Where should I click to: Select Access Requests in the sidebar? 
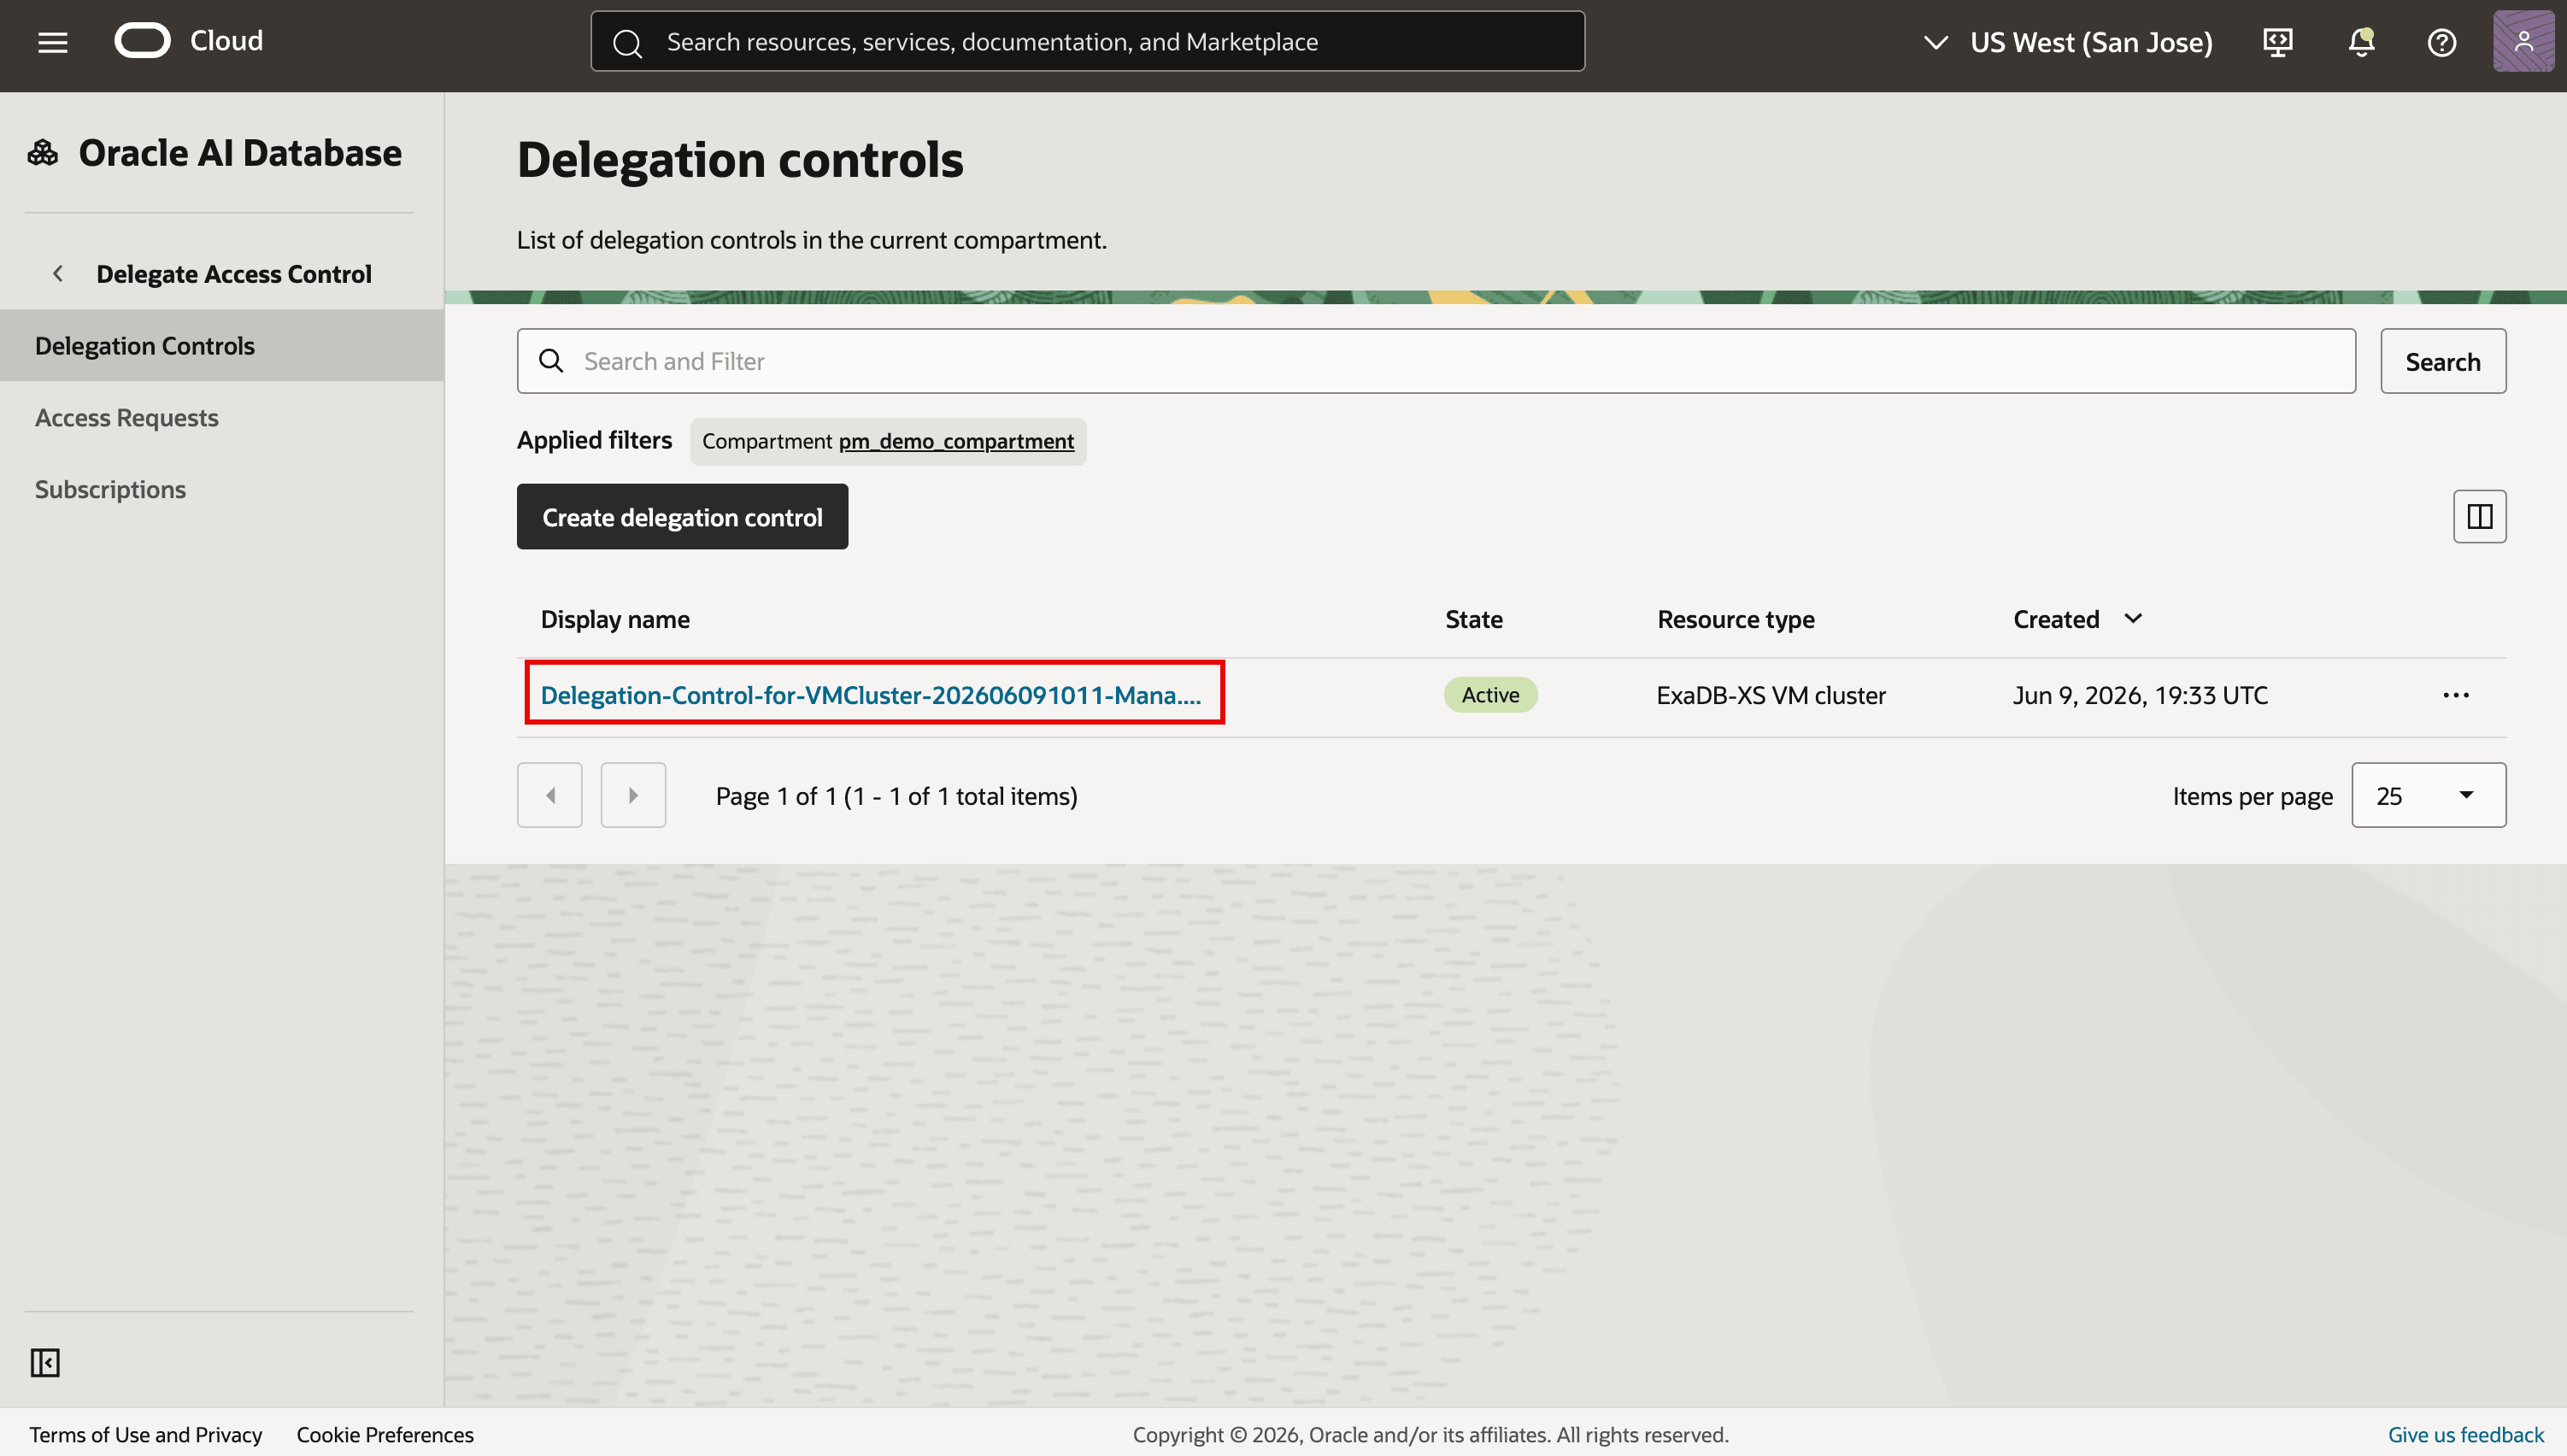pos(127,417)
